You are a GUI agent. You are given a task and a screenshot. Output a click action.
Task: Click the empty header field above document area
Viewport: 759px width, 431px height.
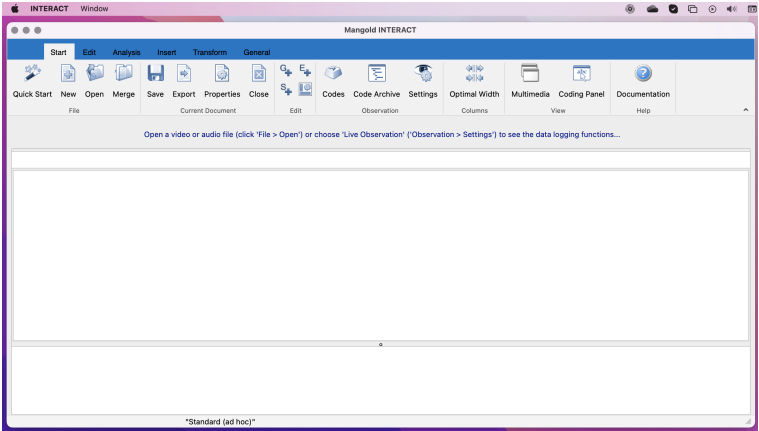[x=380, y=160]
